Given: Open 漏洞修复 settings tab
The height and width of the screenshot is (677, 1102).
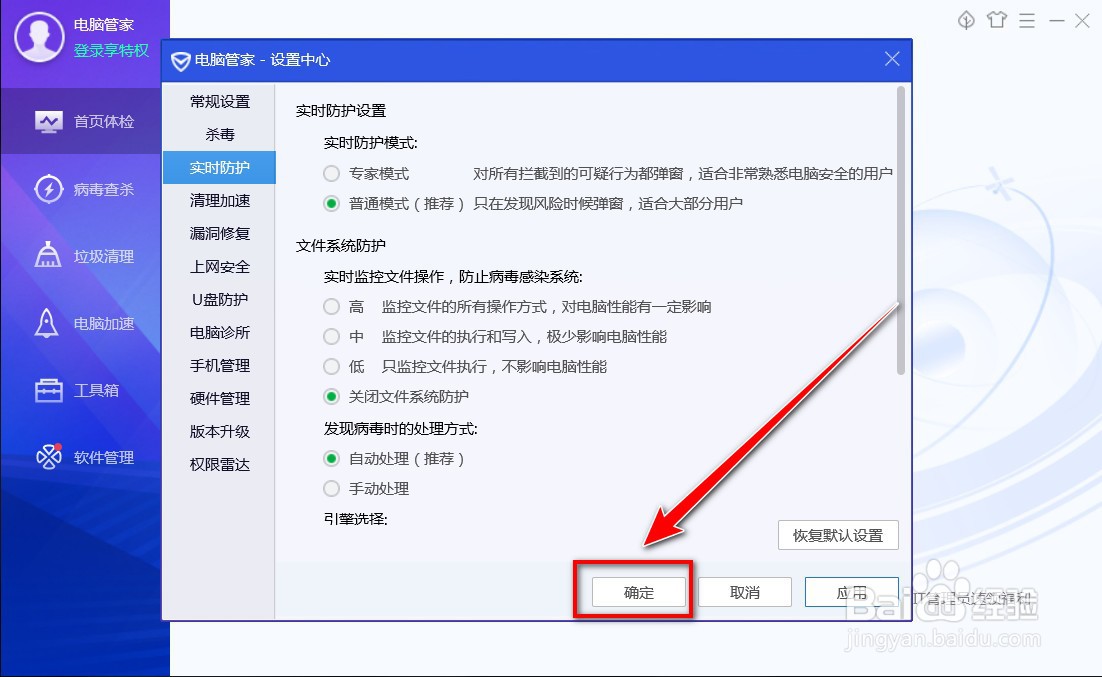Looking at the screenshot, I should coord(219,234).
